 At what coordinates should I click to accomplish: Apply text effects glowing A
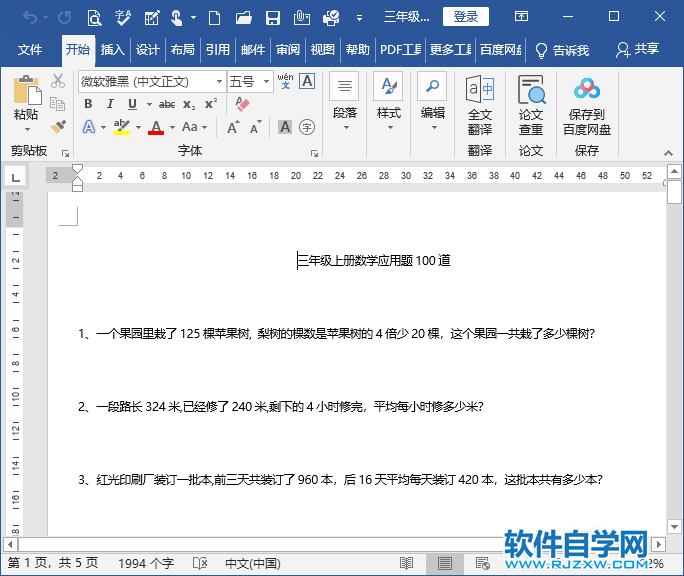89,127
